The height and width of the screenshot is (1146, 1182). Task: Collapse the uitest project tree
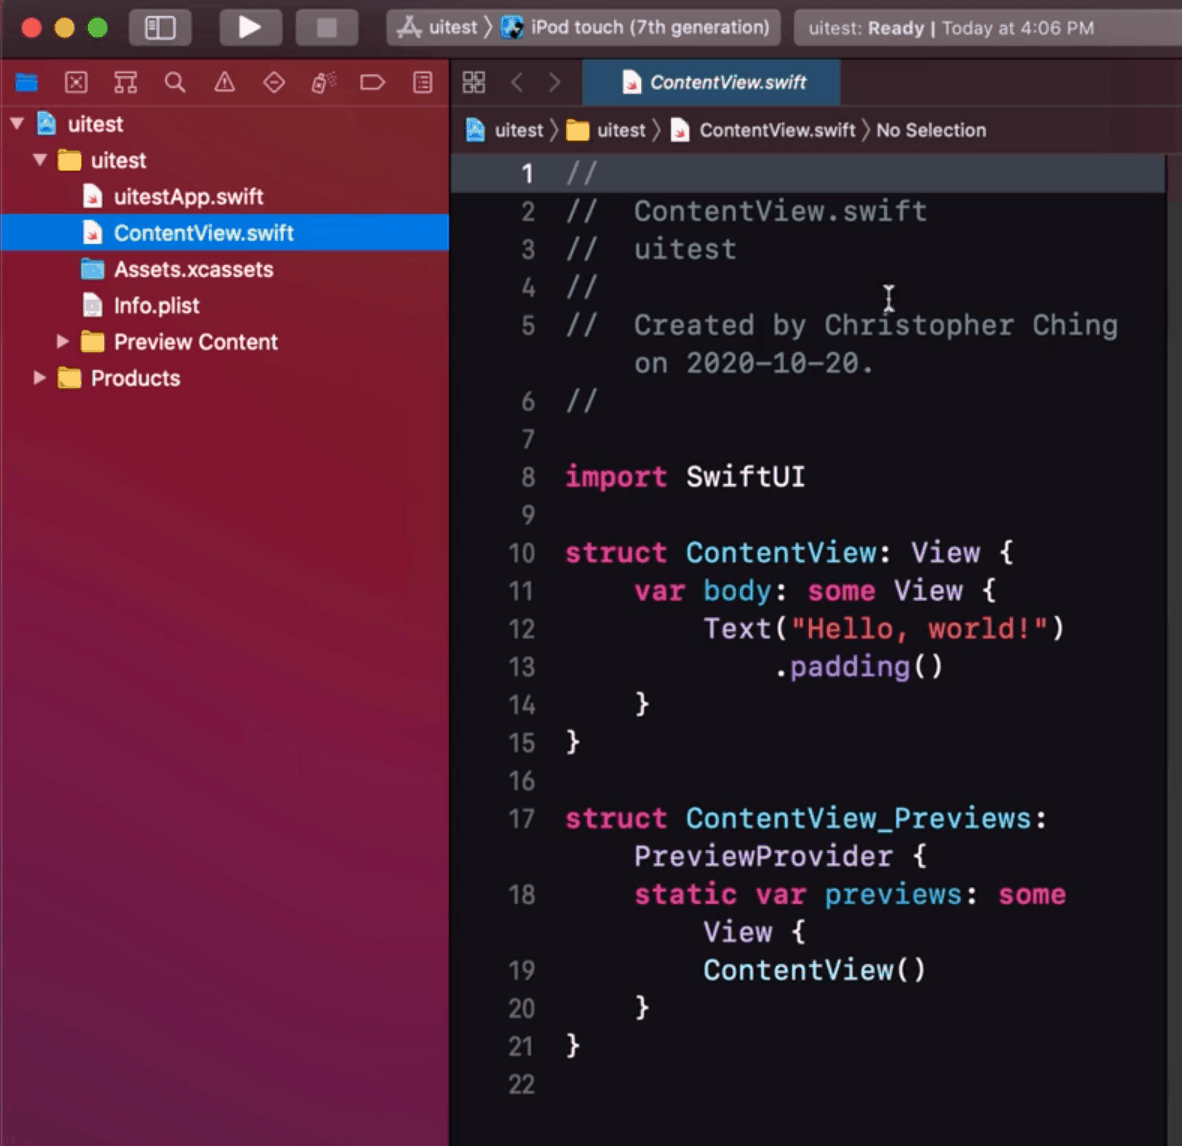click(x=16, y=123)
